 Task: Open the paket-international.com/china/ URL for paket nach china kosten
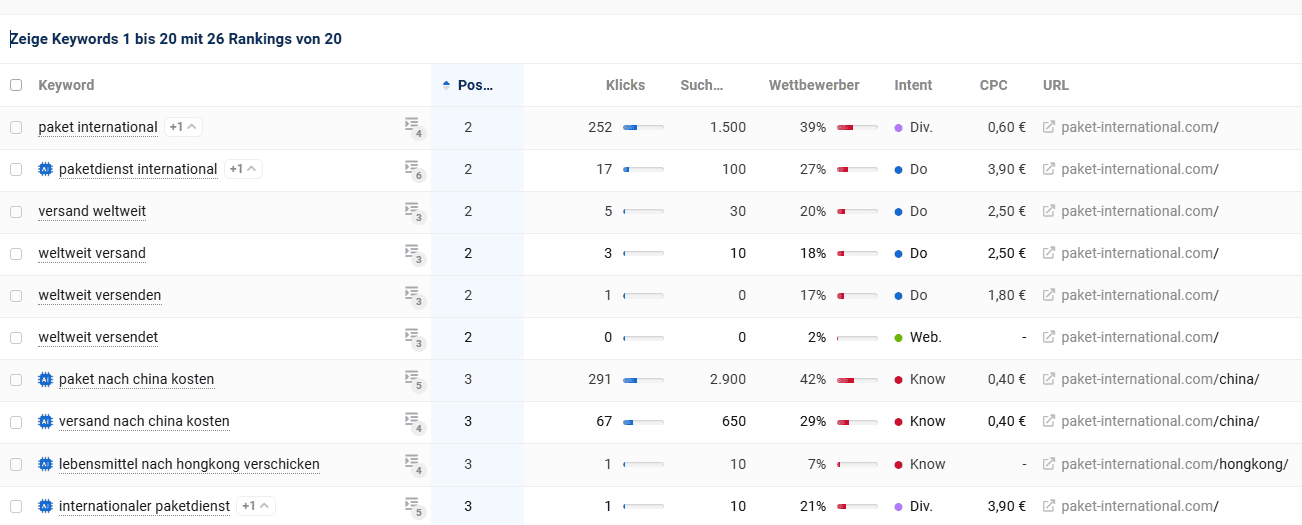pyautogui.click(x=1160, y=379)
